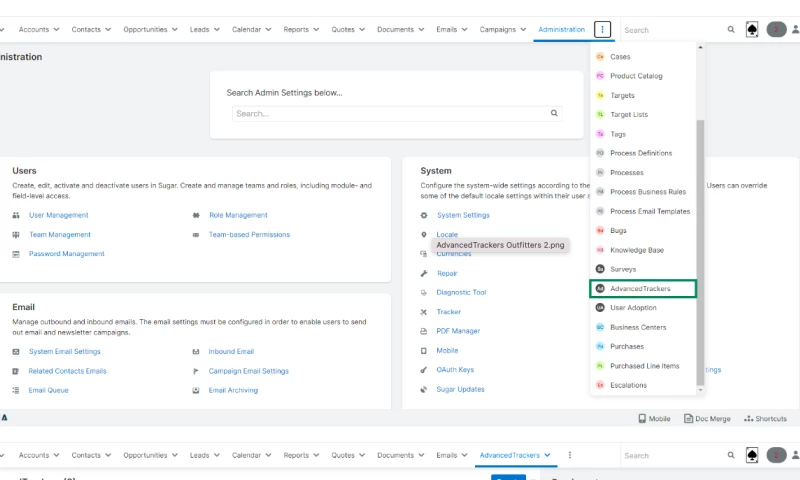Open the User Management link
This screenshot has width=800, height=480.
[59, 215]
